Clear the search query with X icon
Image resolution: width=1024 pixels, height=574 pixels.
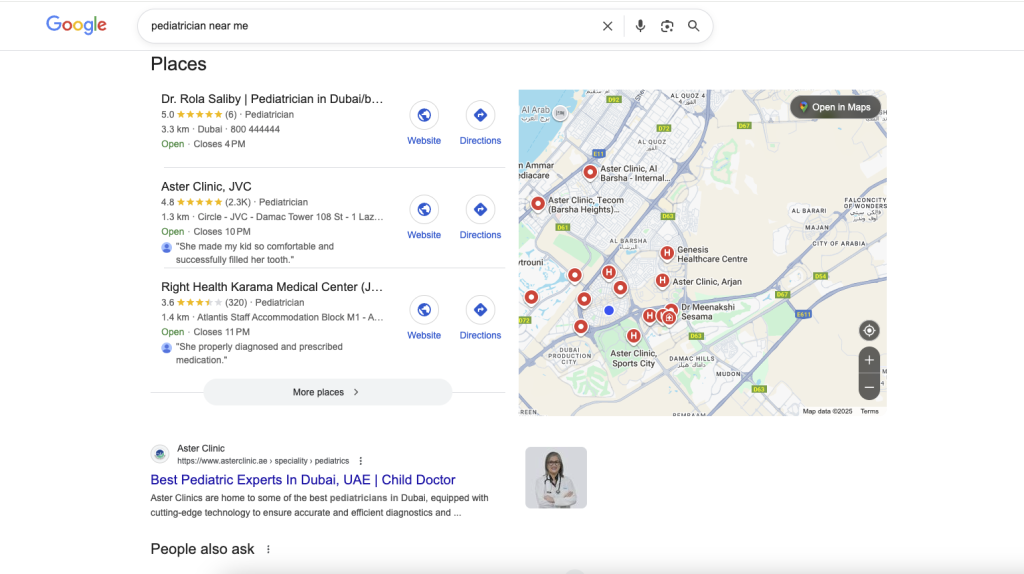607,26
